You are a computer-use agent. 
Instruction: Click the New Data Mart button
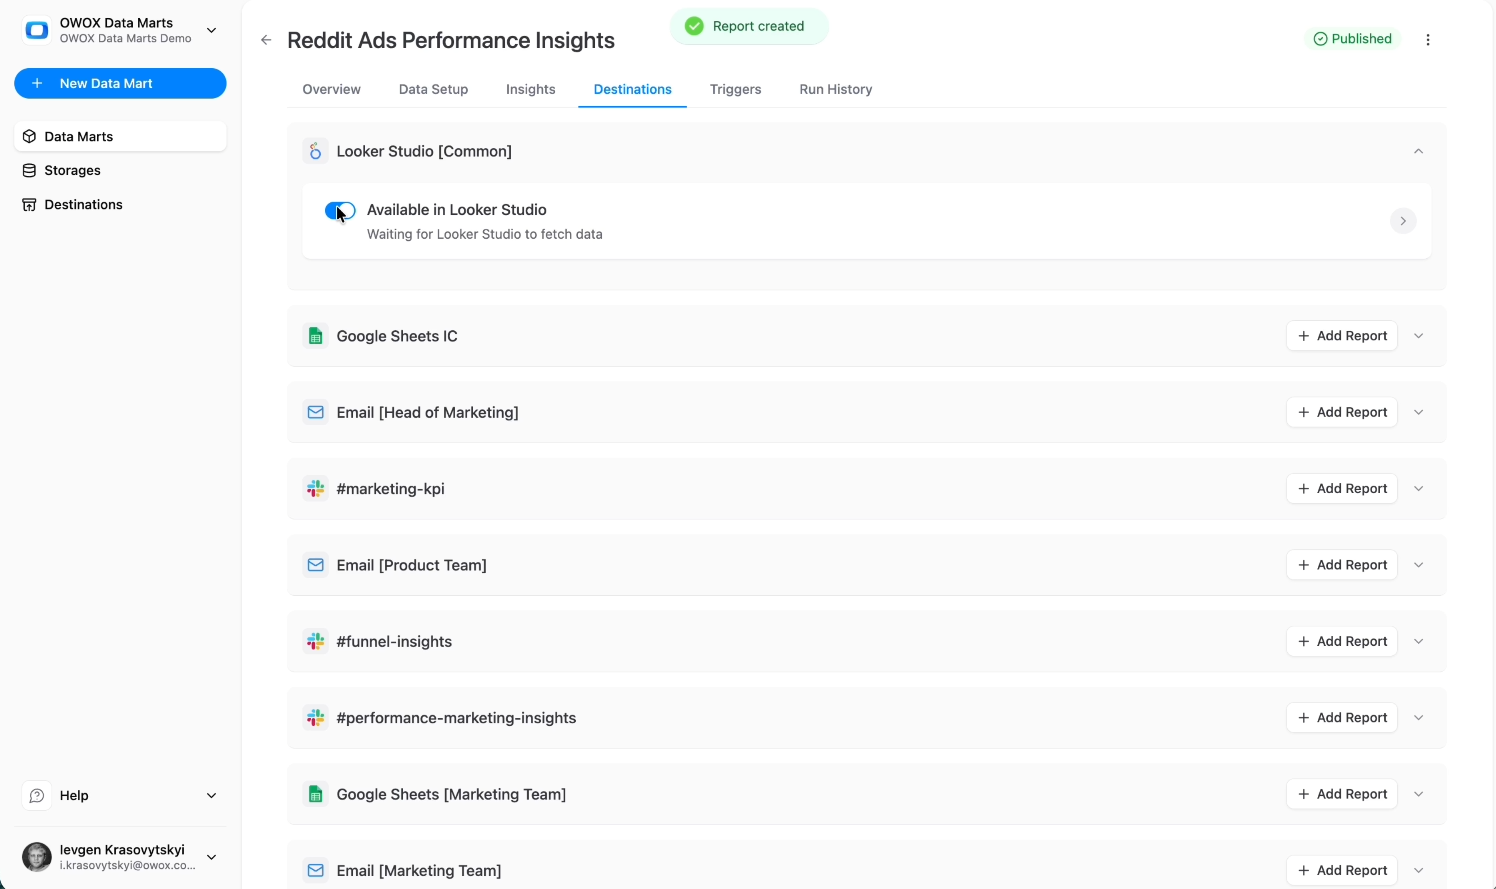click(x=120, y=83)
